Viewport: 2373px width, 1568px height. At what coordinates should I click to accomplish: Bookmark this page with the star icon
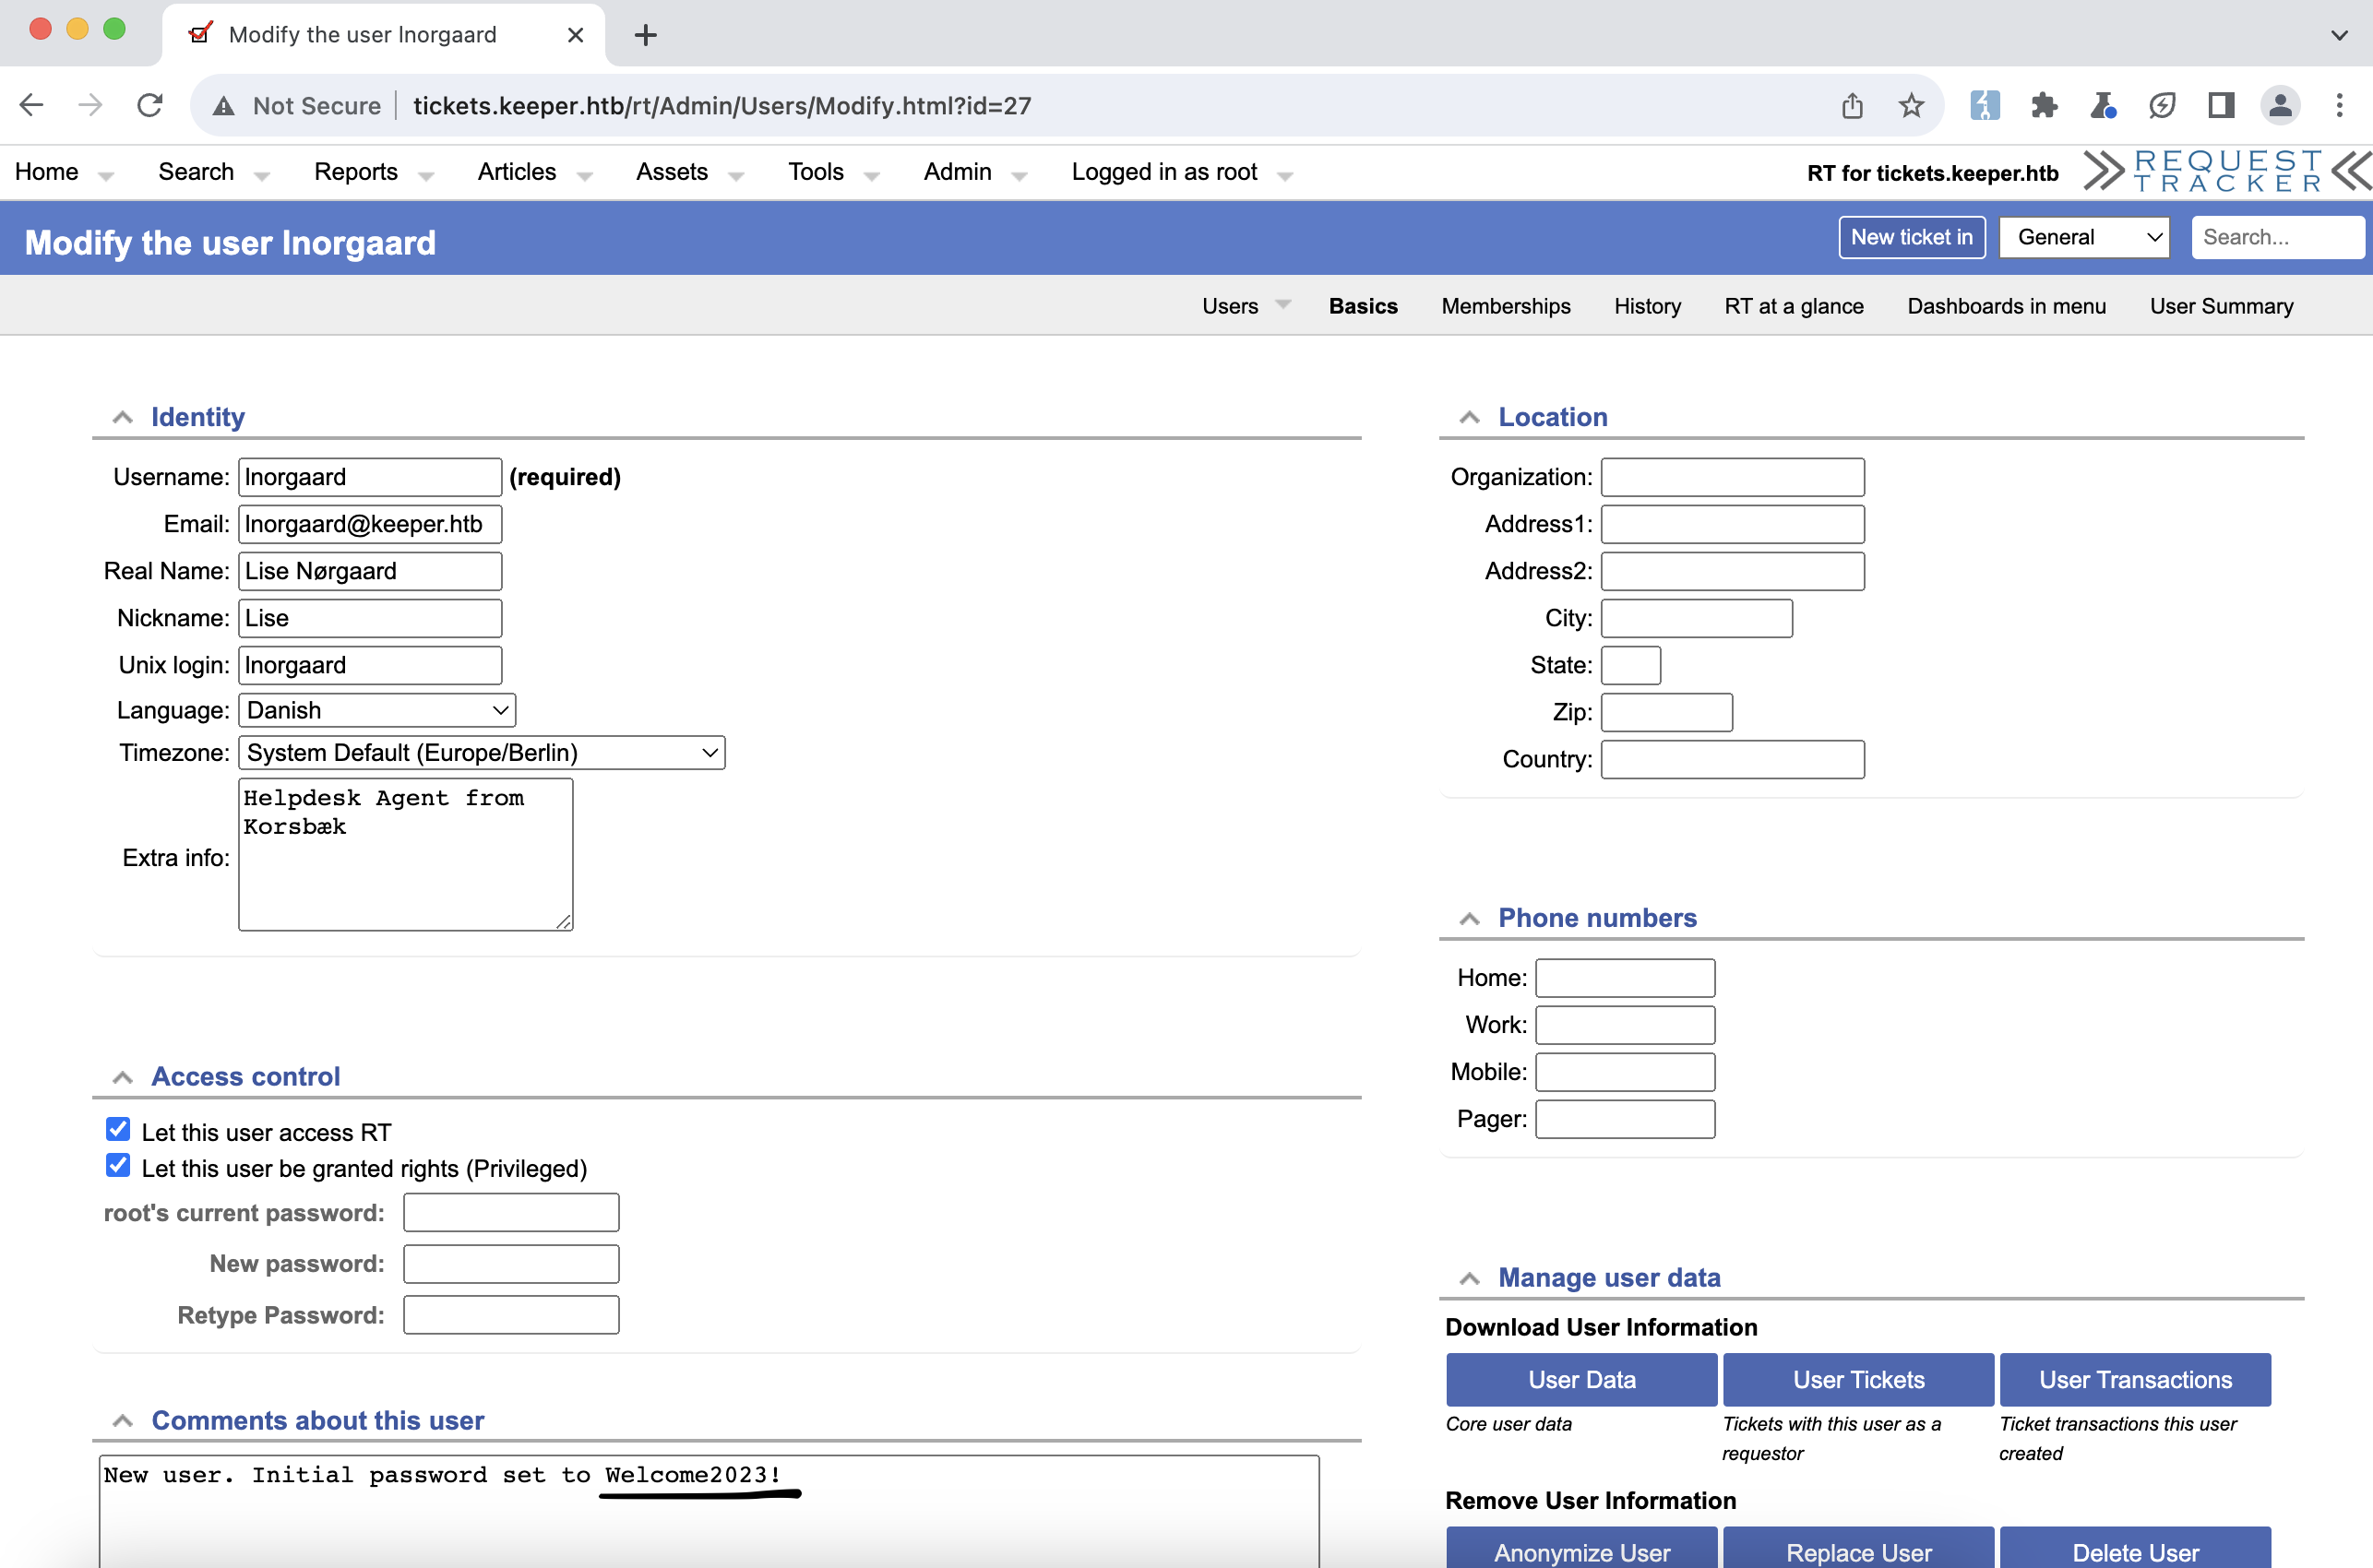[x=1911, y=105]
